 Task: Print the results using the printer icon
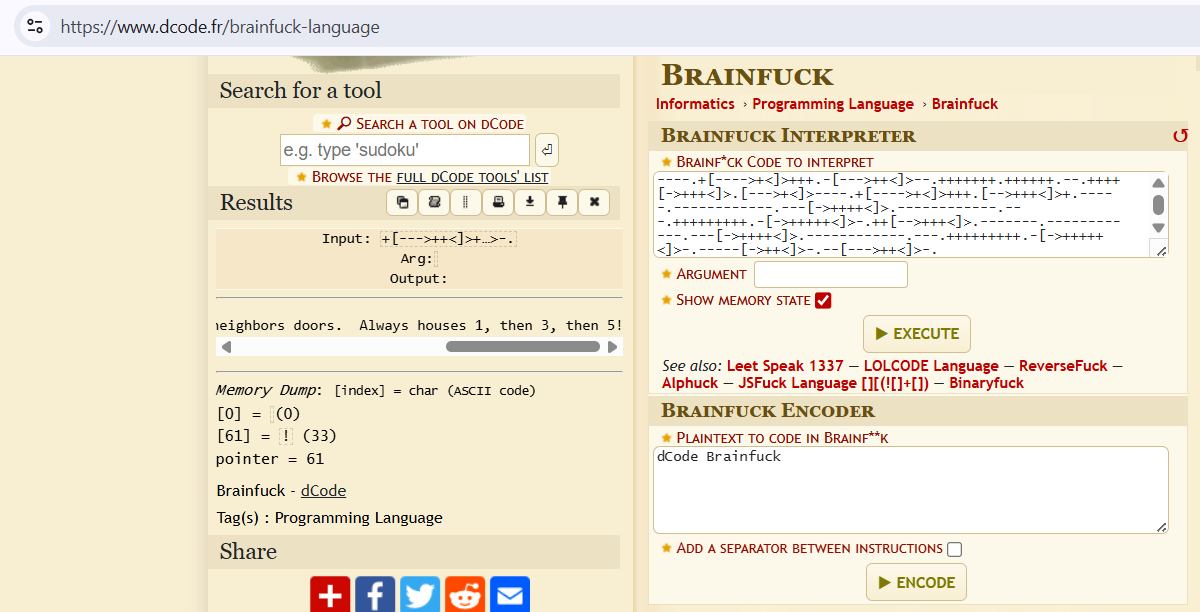pyautogui.click(x=498, y=202)
